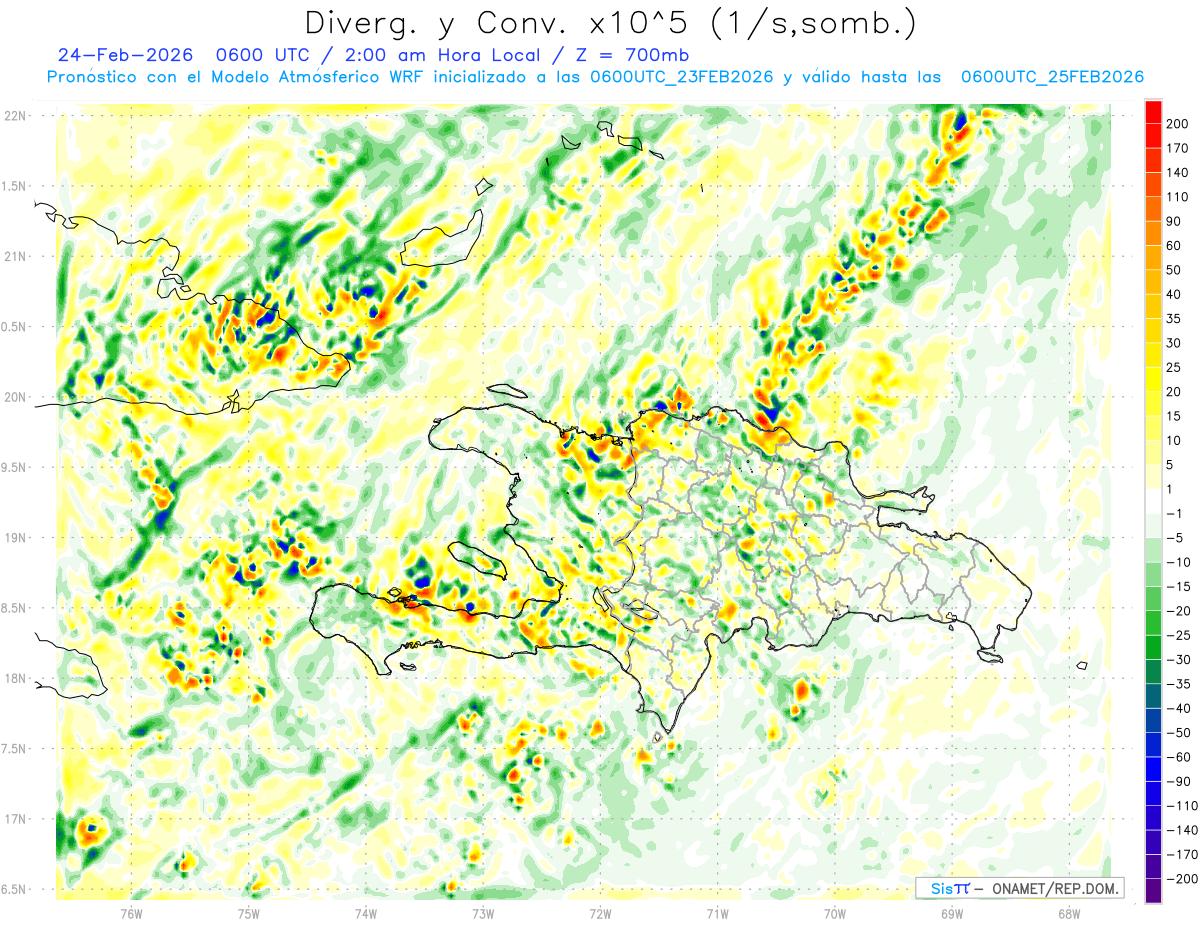Click the color scale value '-15'
Image resolution: width=1200 pixels, height=927 pixels.
tap(1179, 586)
